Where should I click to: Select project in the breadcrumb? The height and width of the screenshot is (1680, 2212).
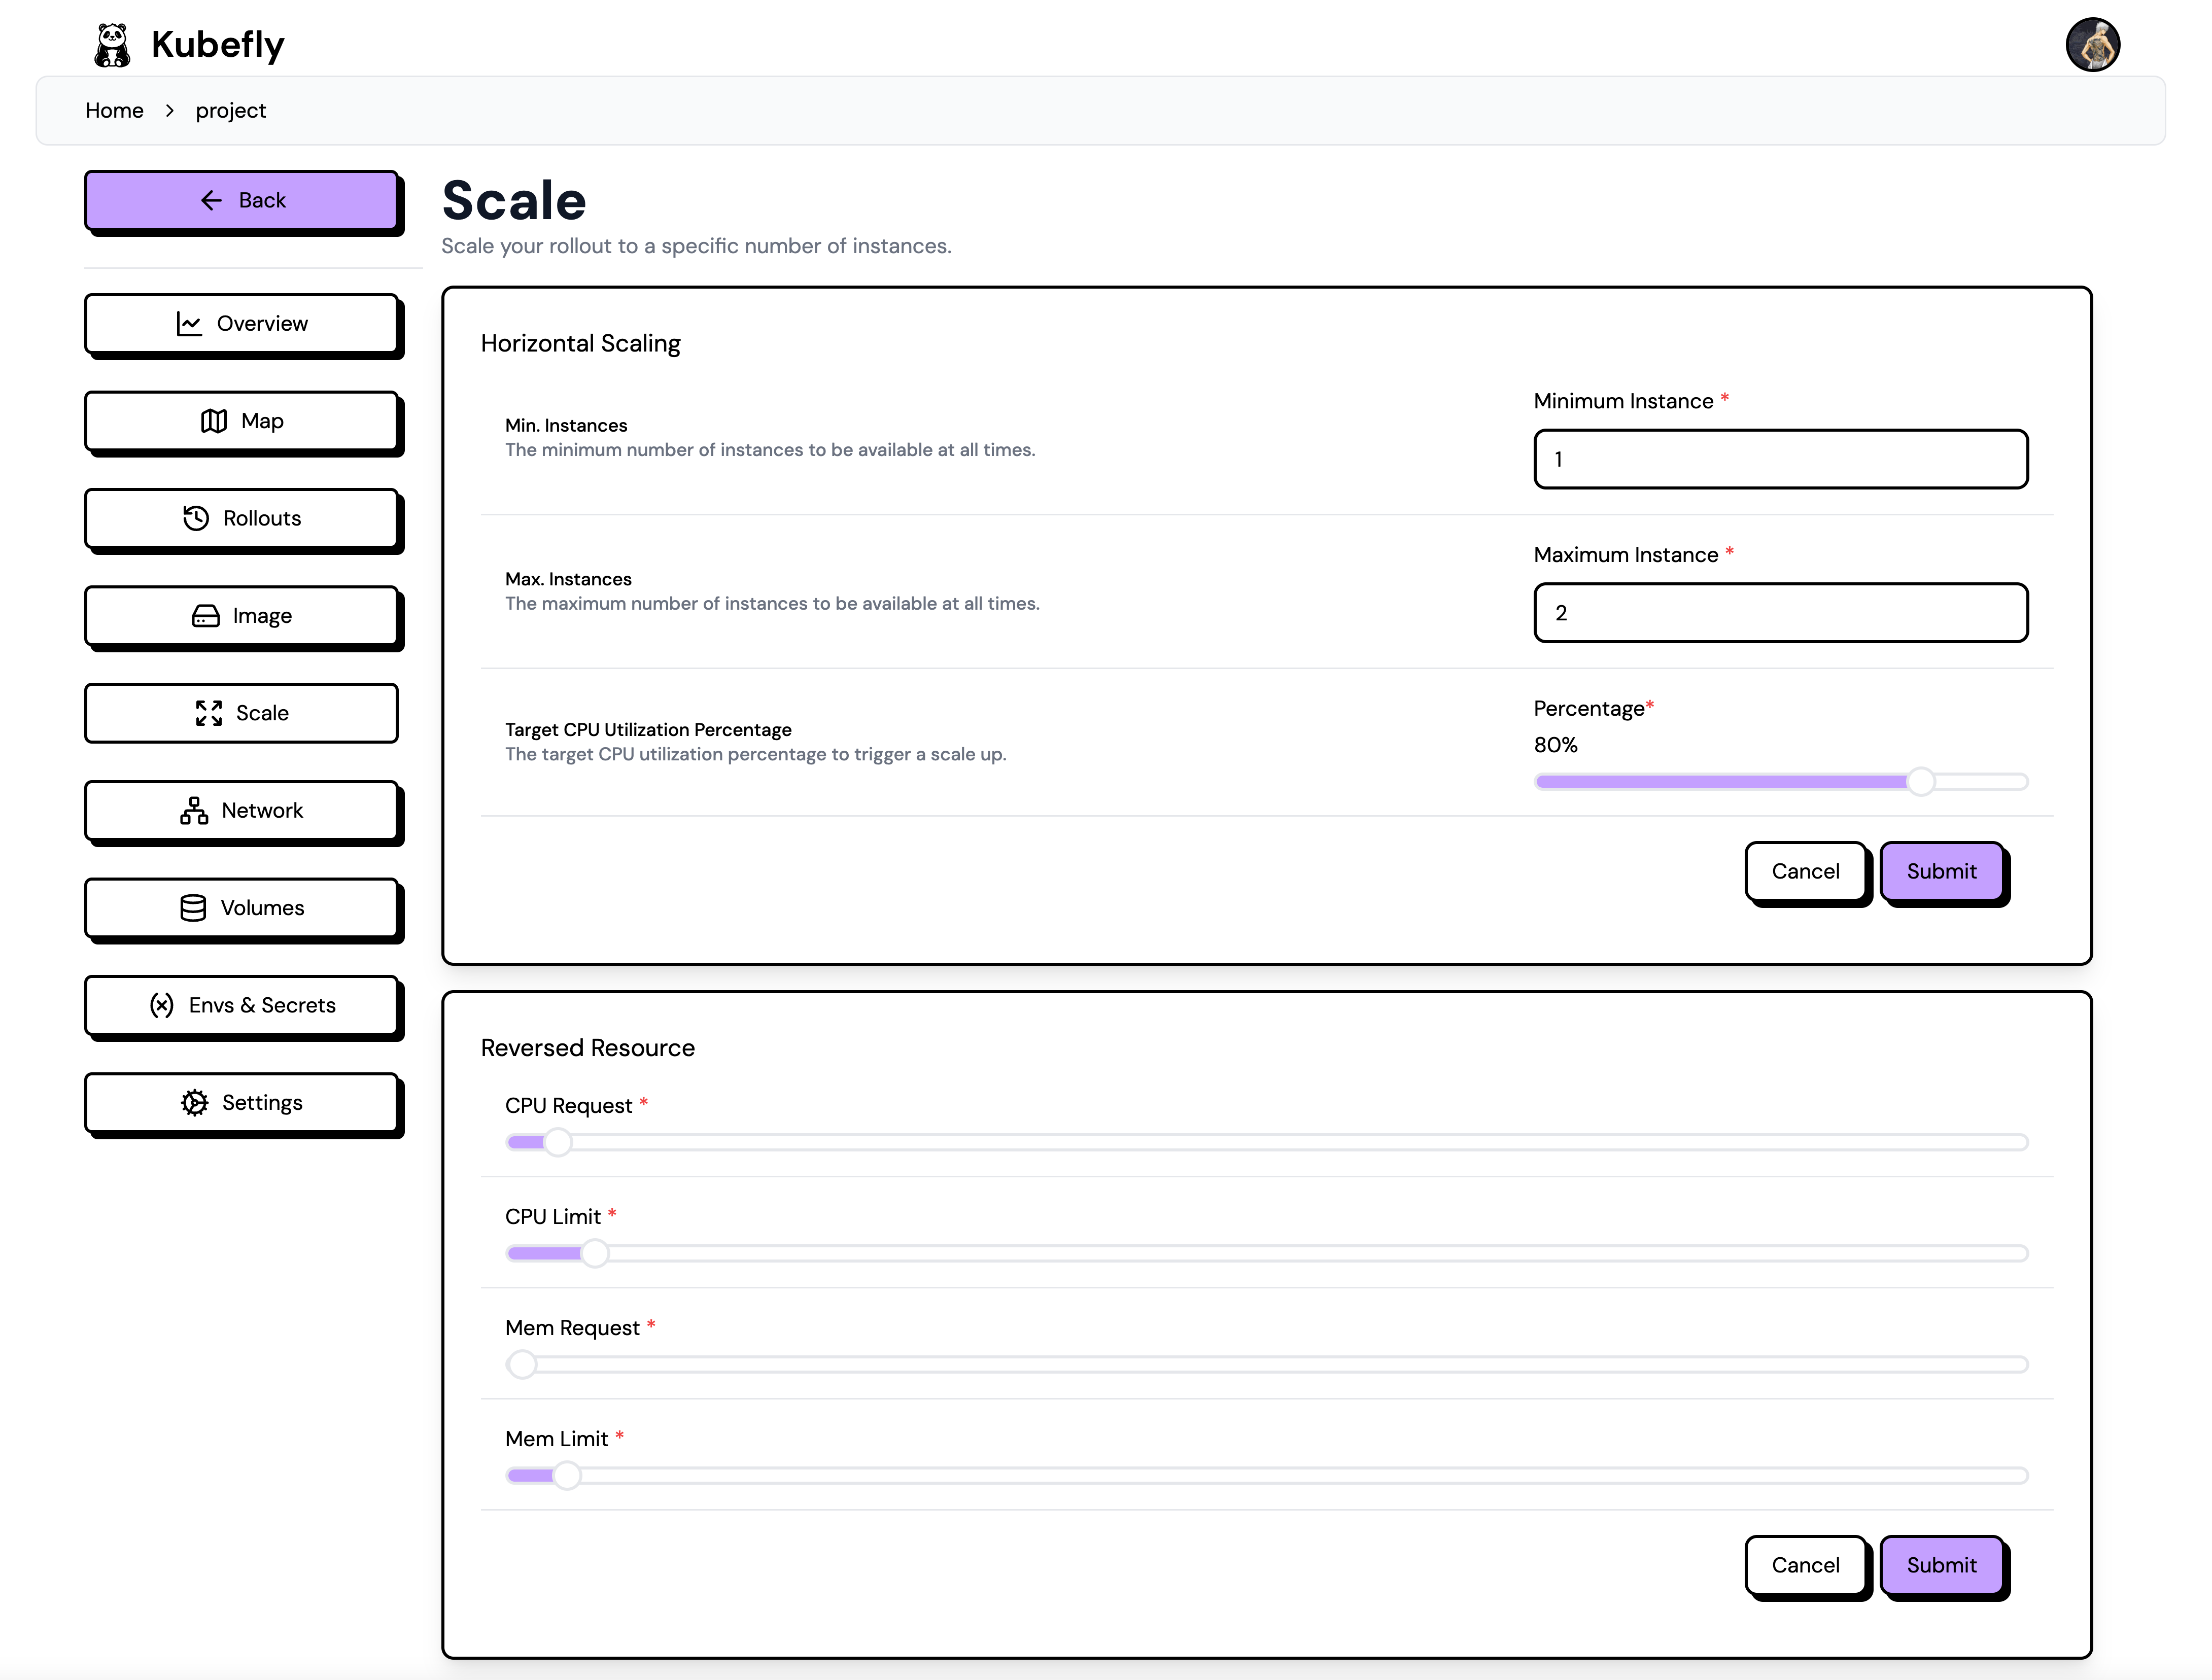(x=230, y=110)
